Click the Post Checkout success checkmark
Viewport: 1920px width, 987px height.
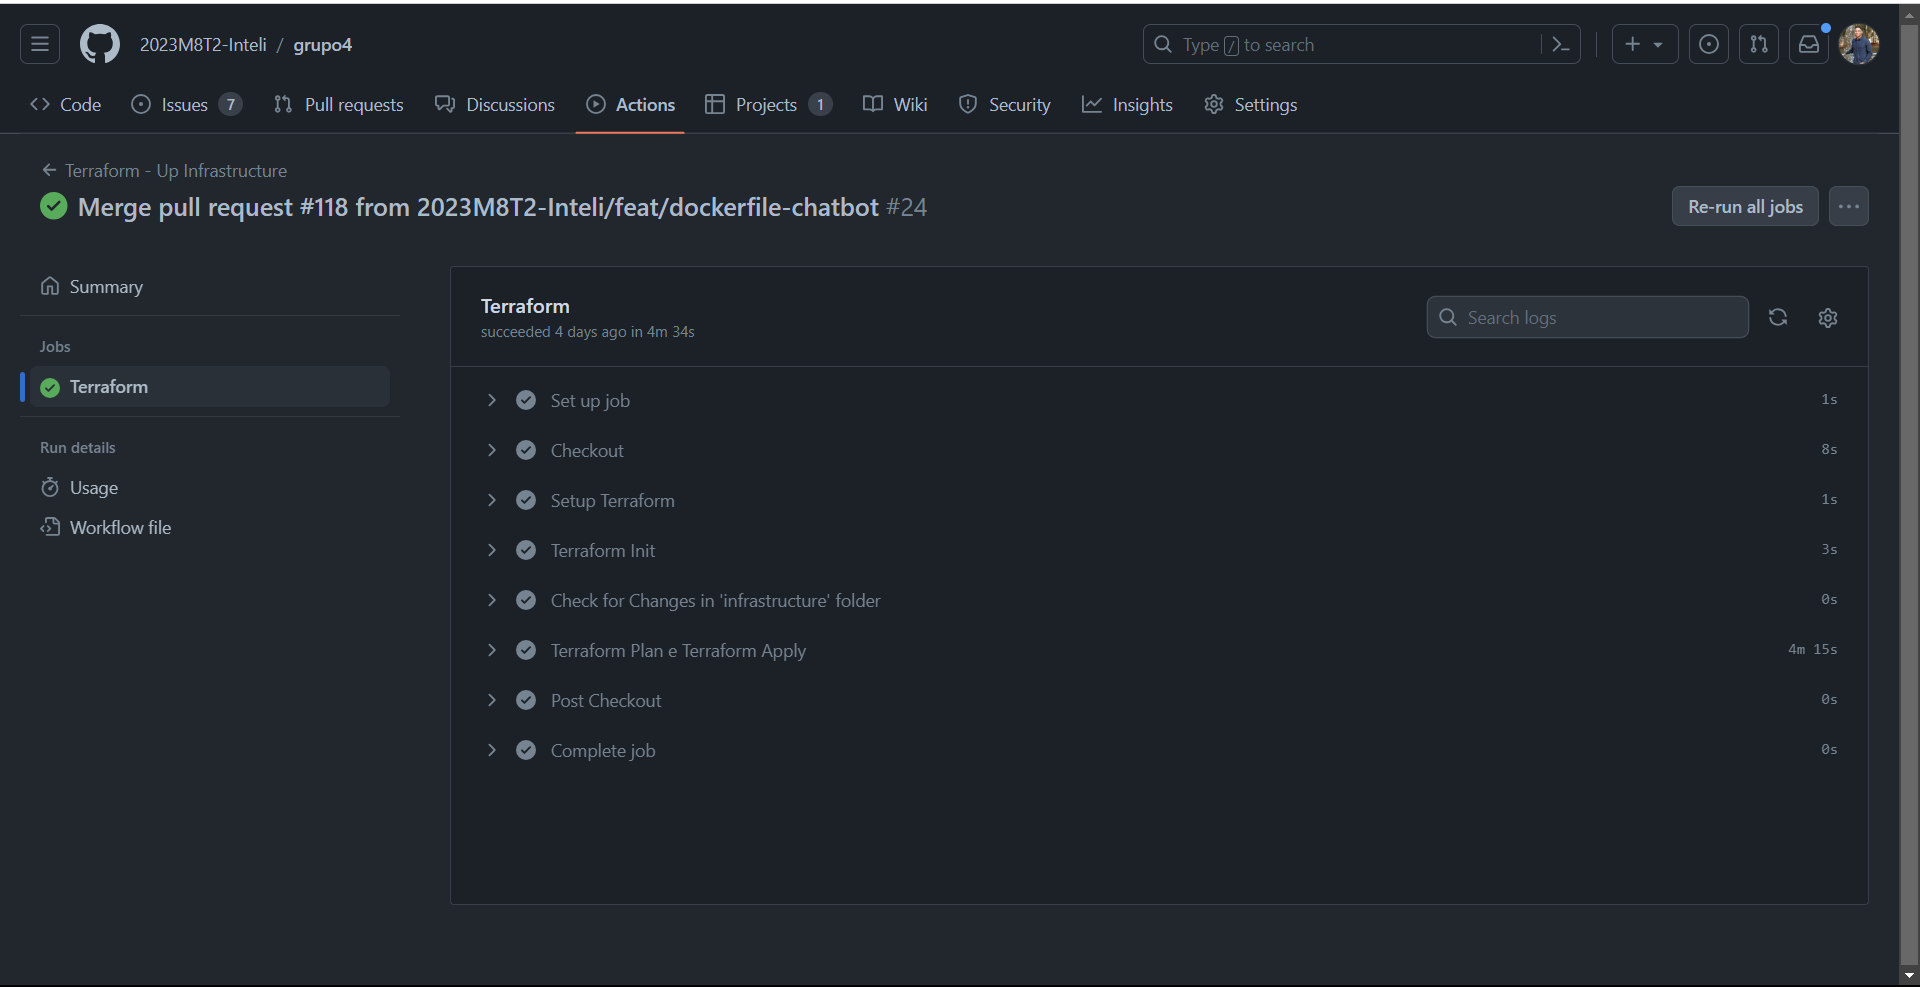(526, 700)
